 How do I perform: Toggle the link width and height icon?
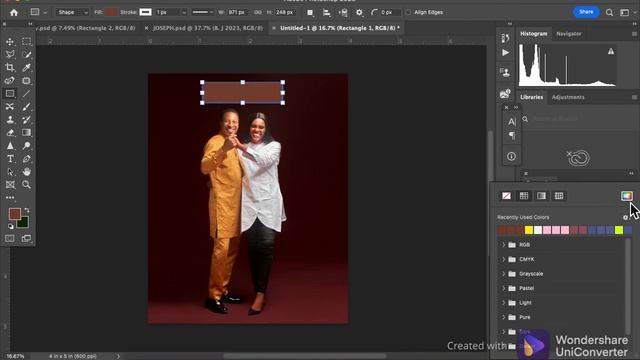click(258, 12)
